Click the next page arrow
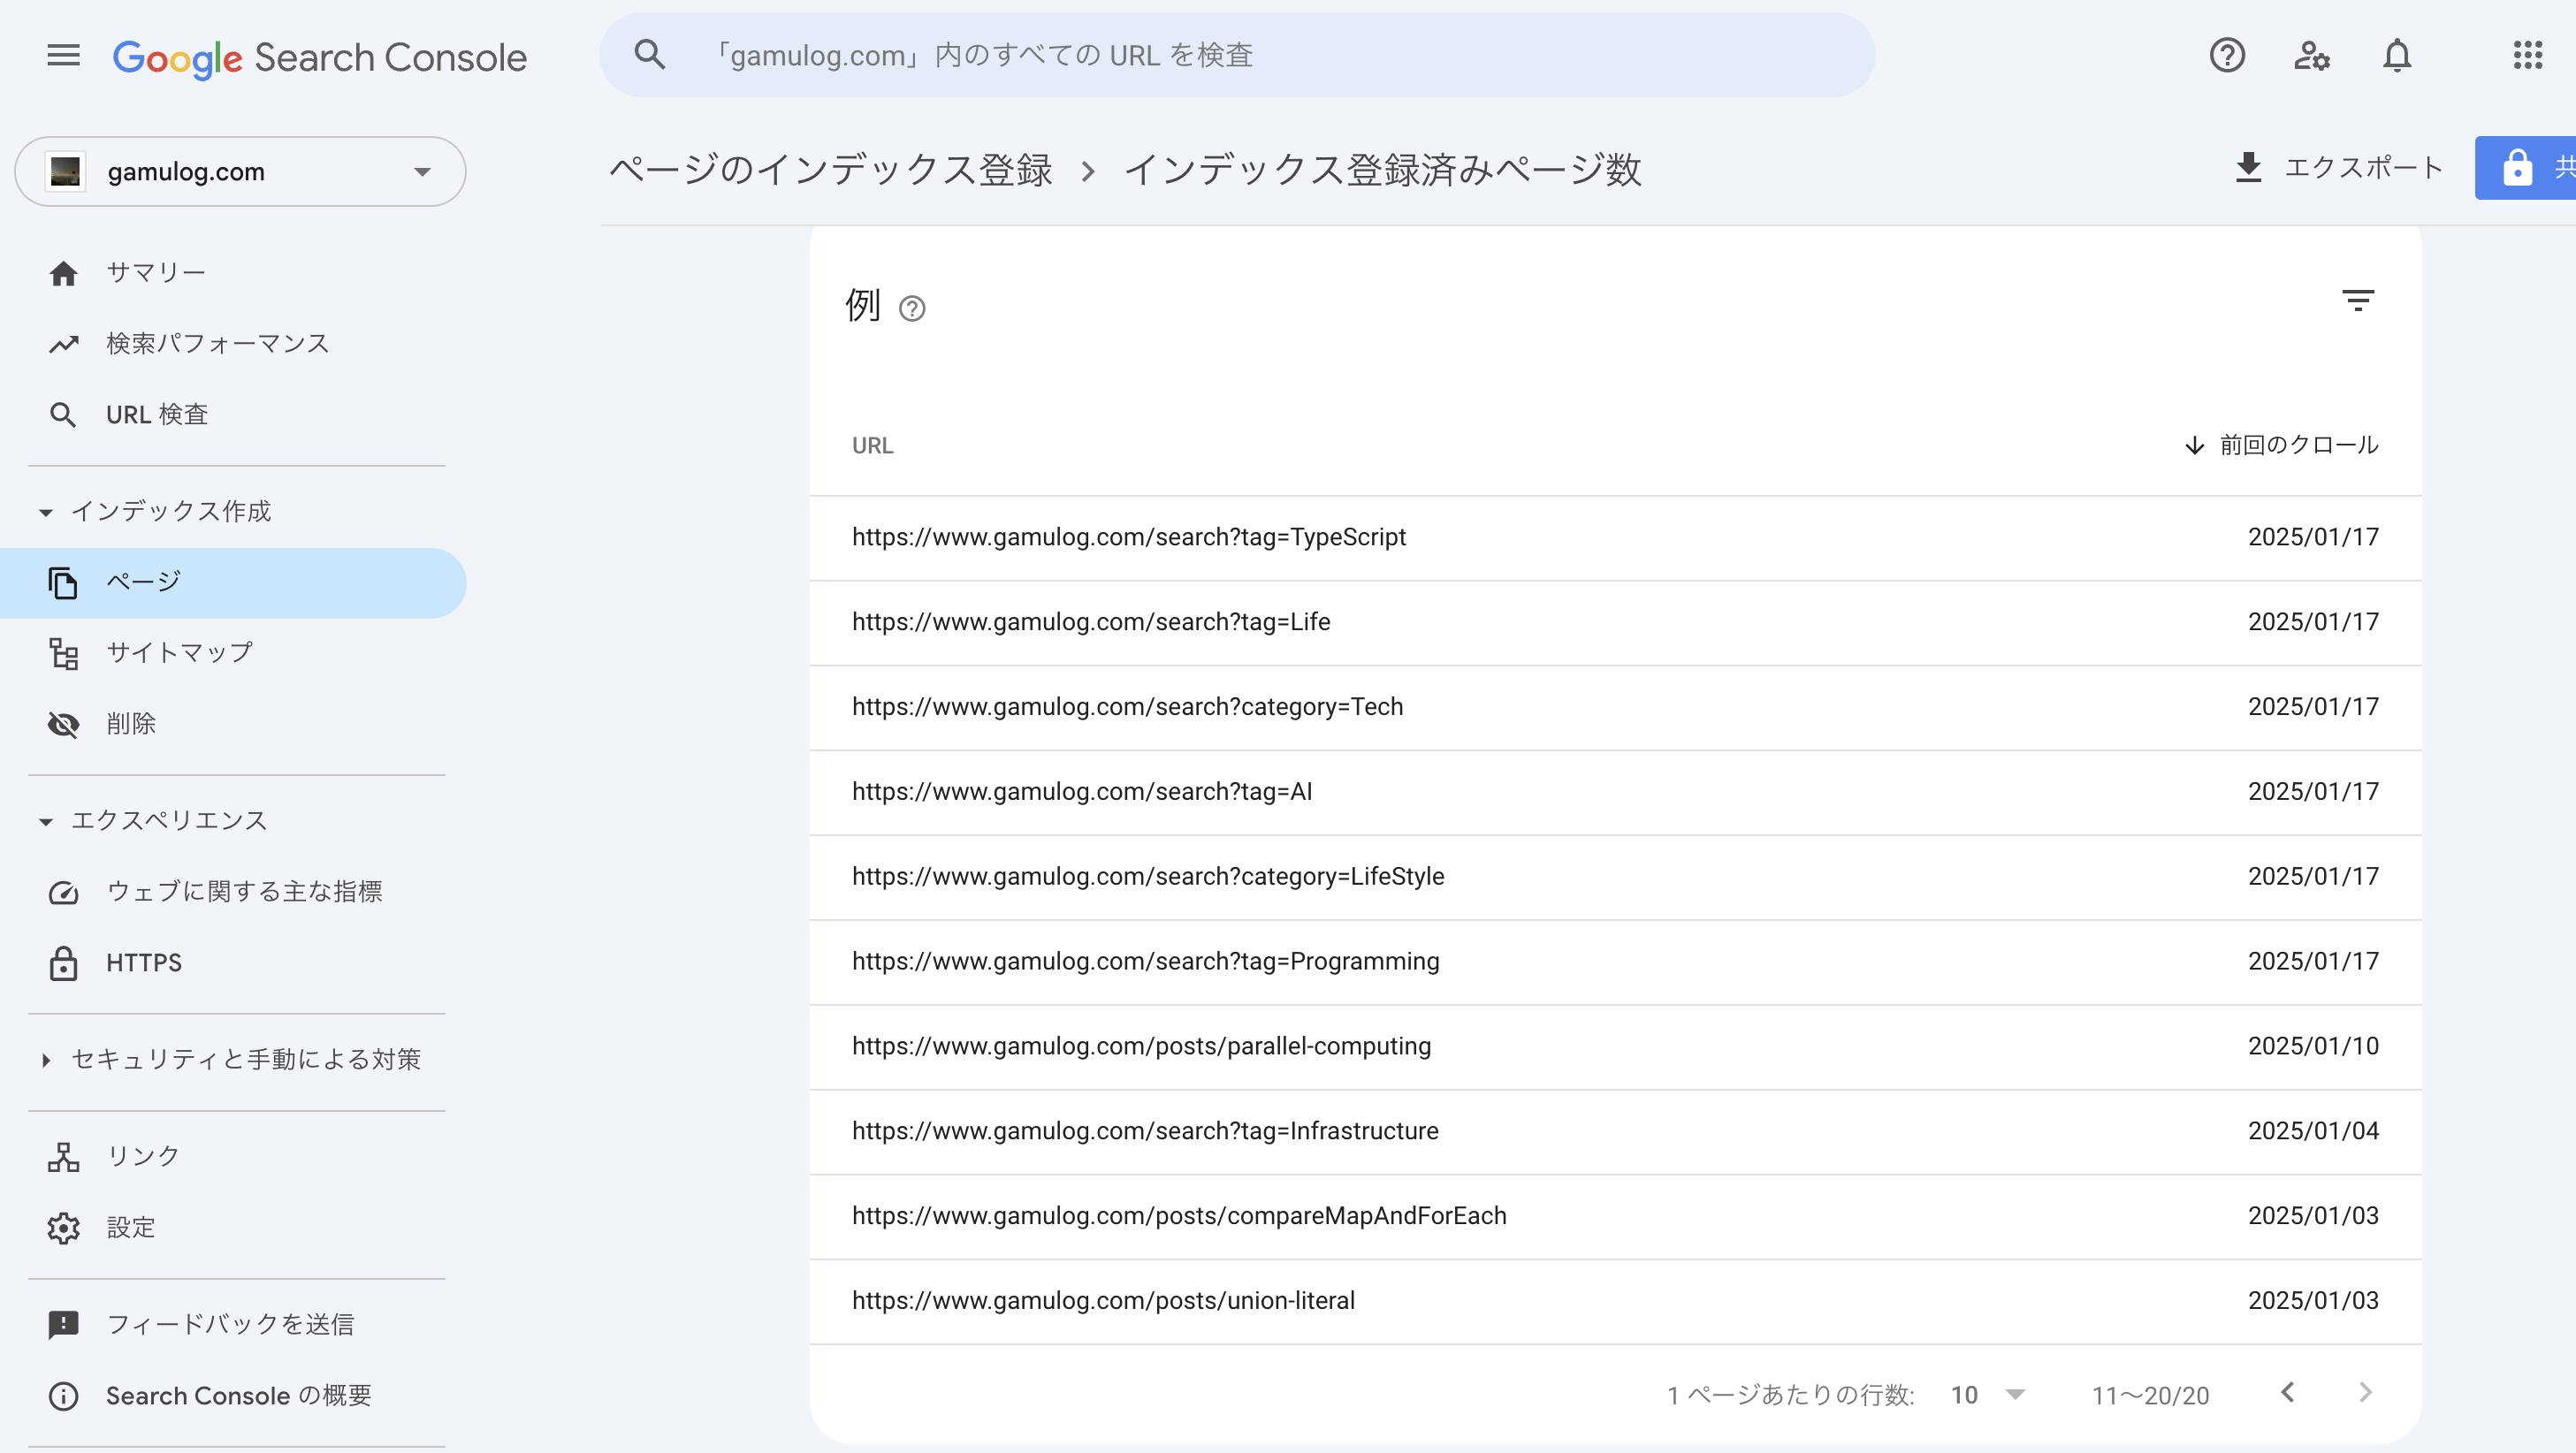This screenshot has width=2576, height=1453. [x=2365, y=1393]
